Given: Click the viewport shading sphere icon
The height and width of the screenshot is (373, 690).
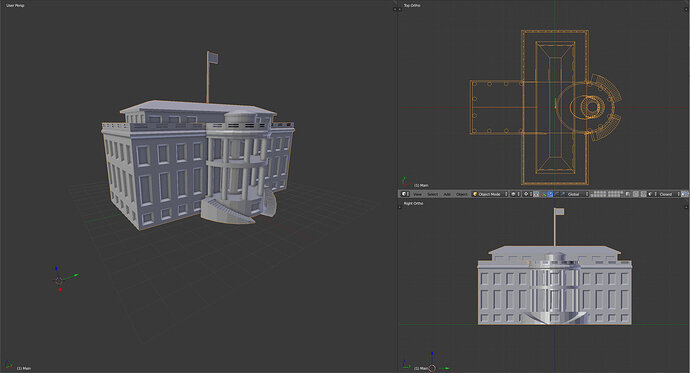Looking at the screenshot, I should click(514, 194).
